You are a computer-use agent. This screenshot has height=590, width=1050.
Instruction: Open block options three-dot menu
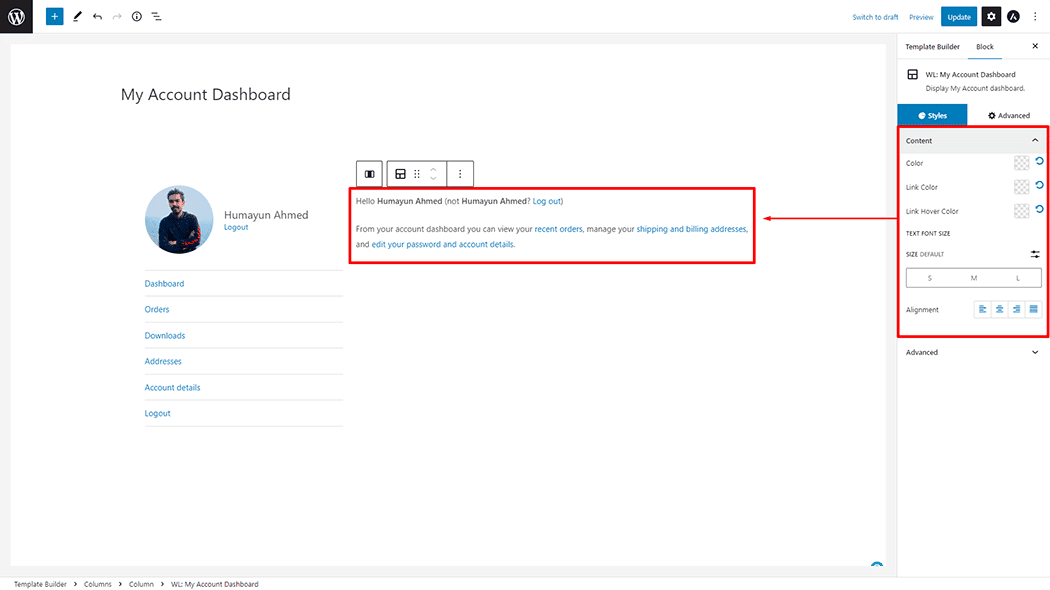pyautogui.click(x=460, y=174)
